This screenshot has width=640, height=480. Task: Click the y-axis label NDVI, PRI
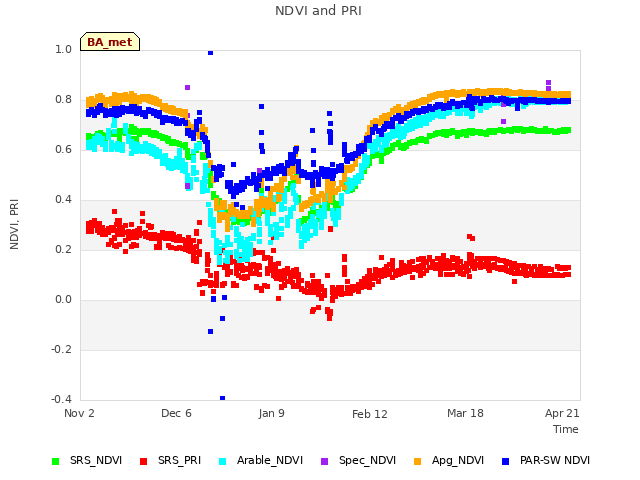(x=14, y=224)
